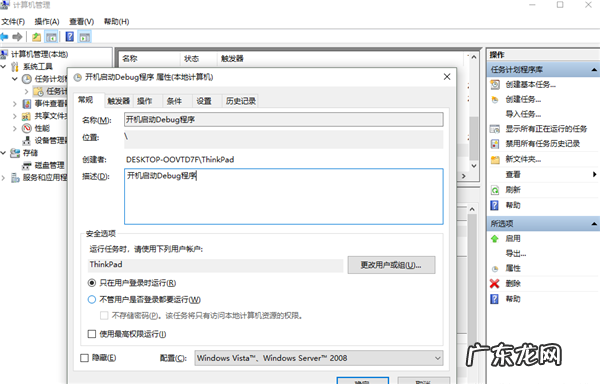Click 创建任务 in the actions pane
The image size is (600, 384).
coord(523,99)
